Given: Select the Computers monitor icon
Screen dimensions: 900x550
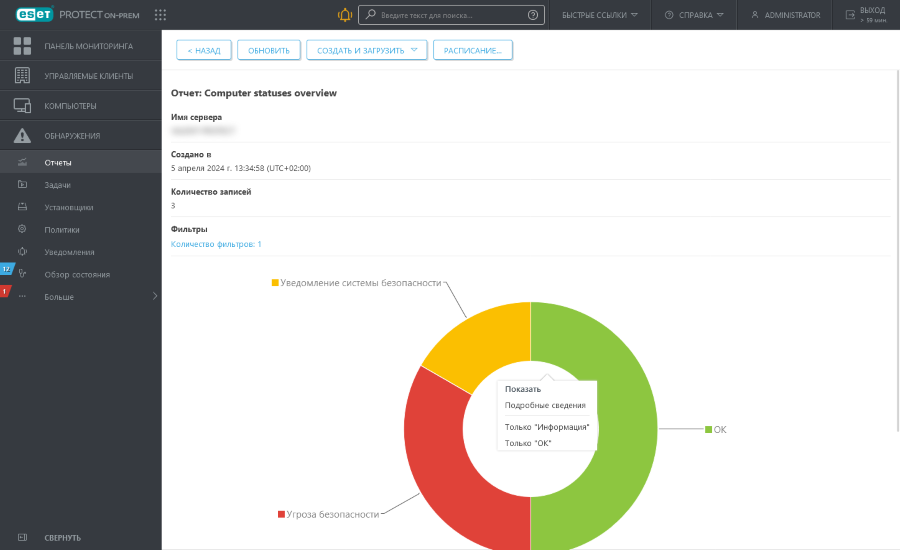Looking at the screenshot, I should (22, 106).
